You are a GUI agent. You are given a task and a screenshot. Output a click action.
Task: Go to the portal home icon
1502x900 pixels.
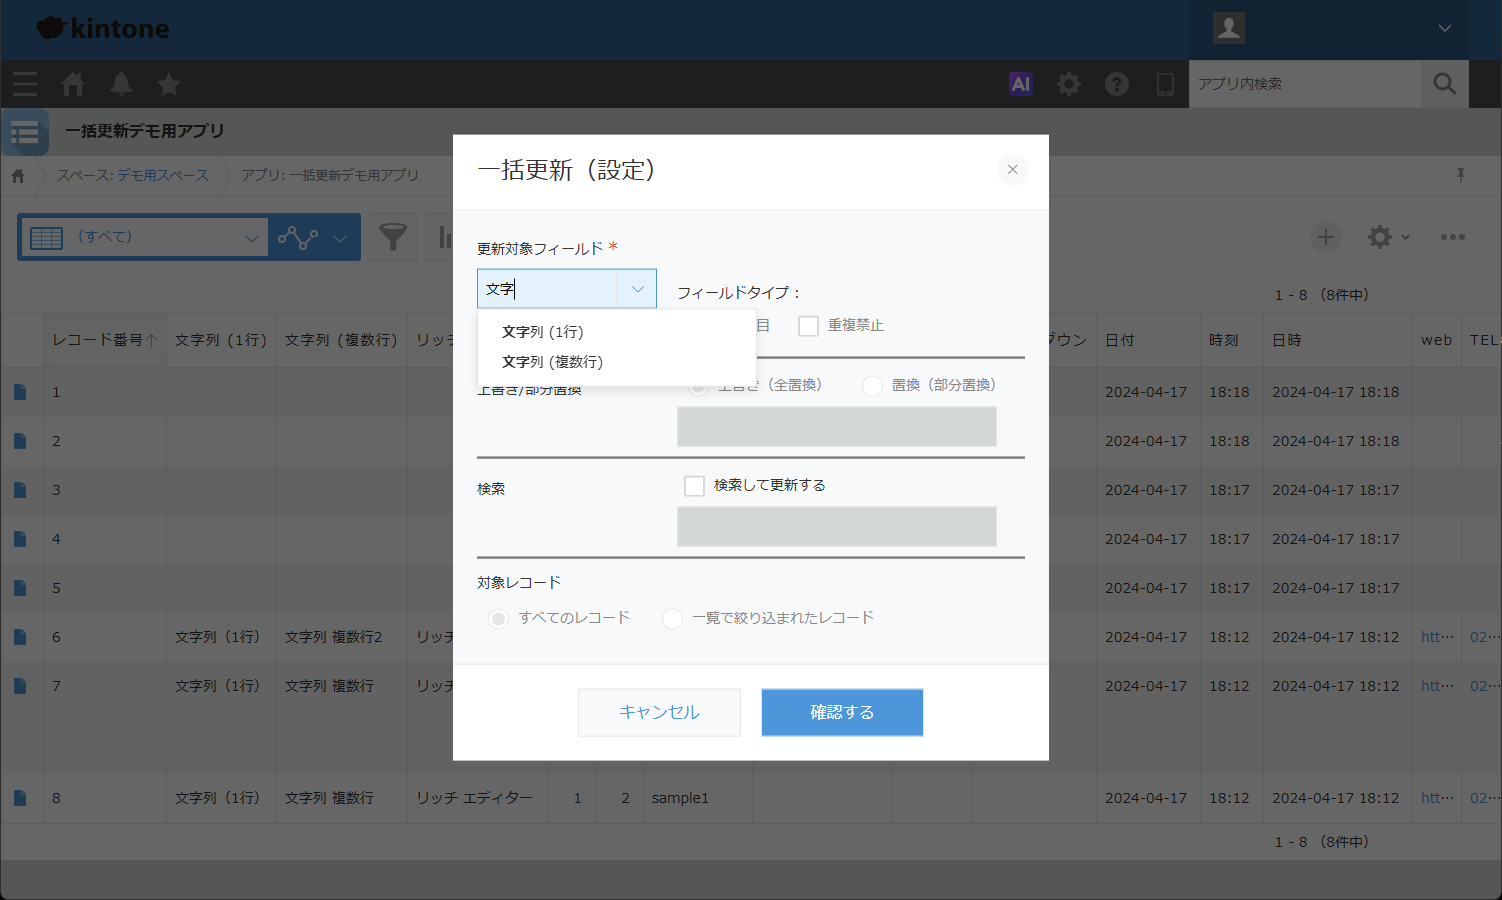[x=73, y=84]
